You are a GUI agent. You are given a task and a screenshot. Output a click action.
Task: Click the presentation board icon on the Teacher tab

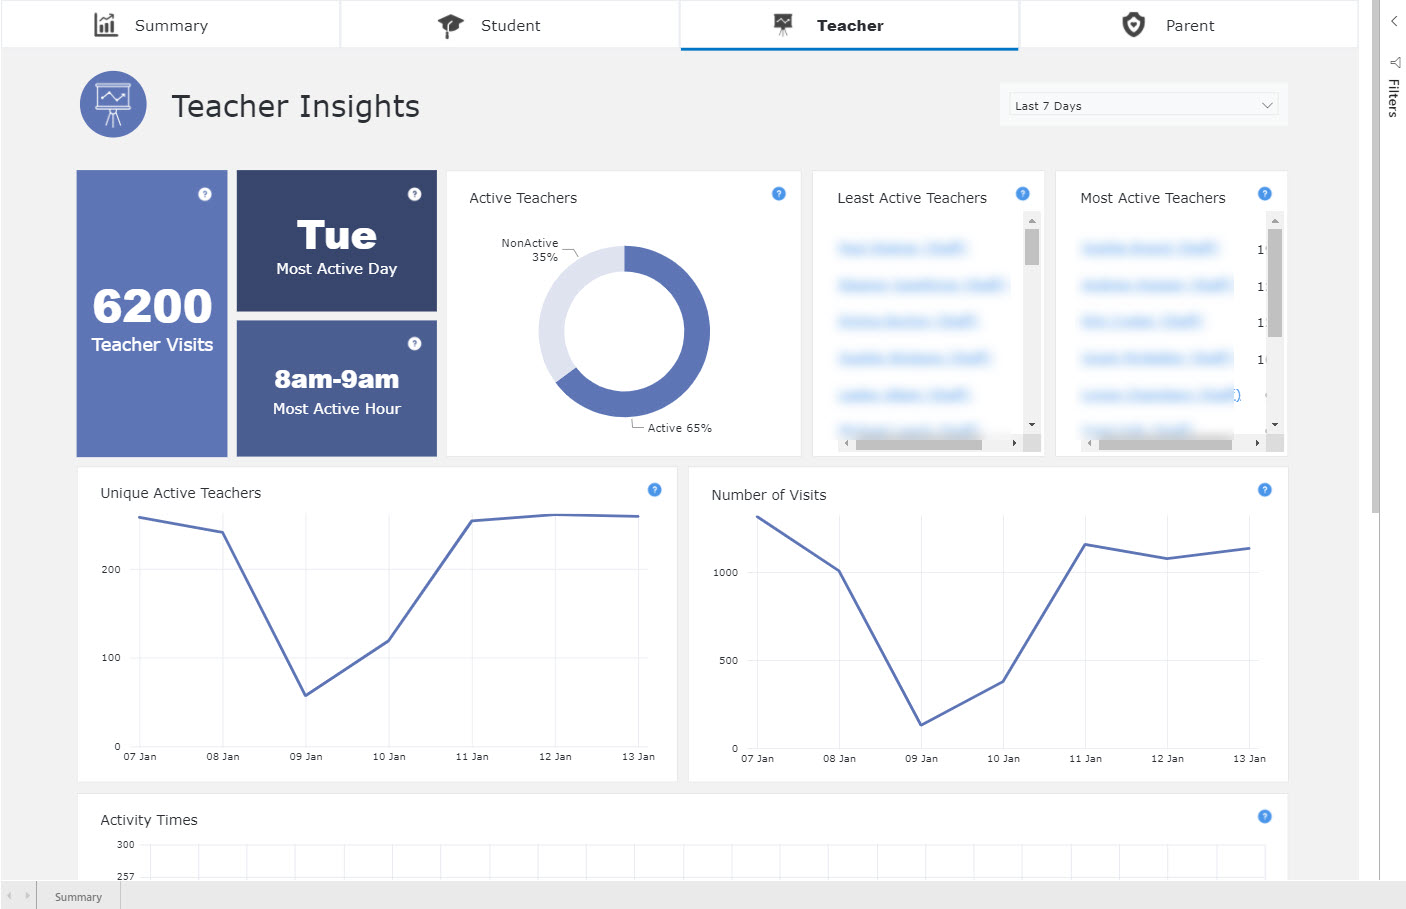[783, 25]
